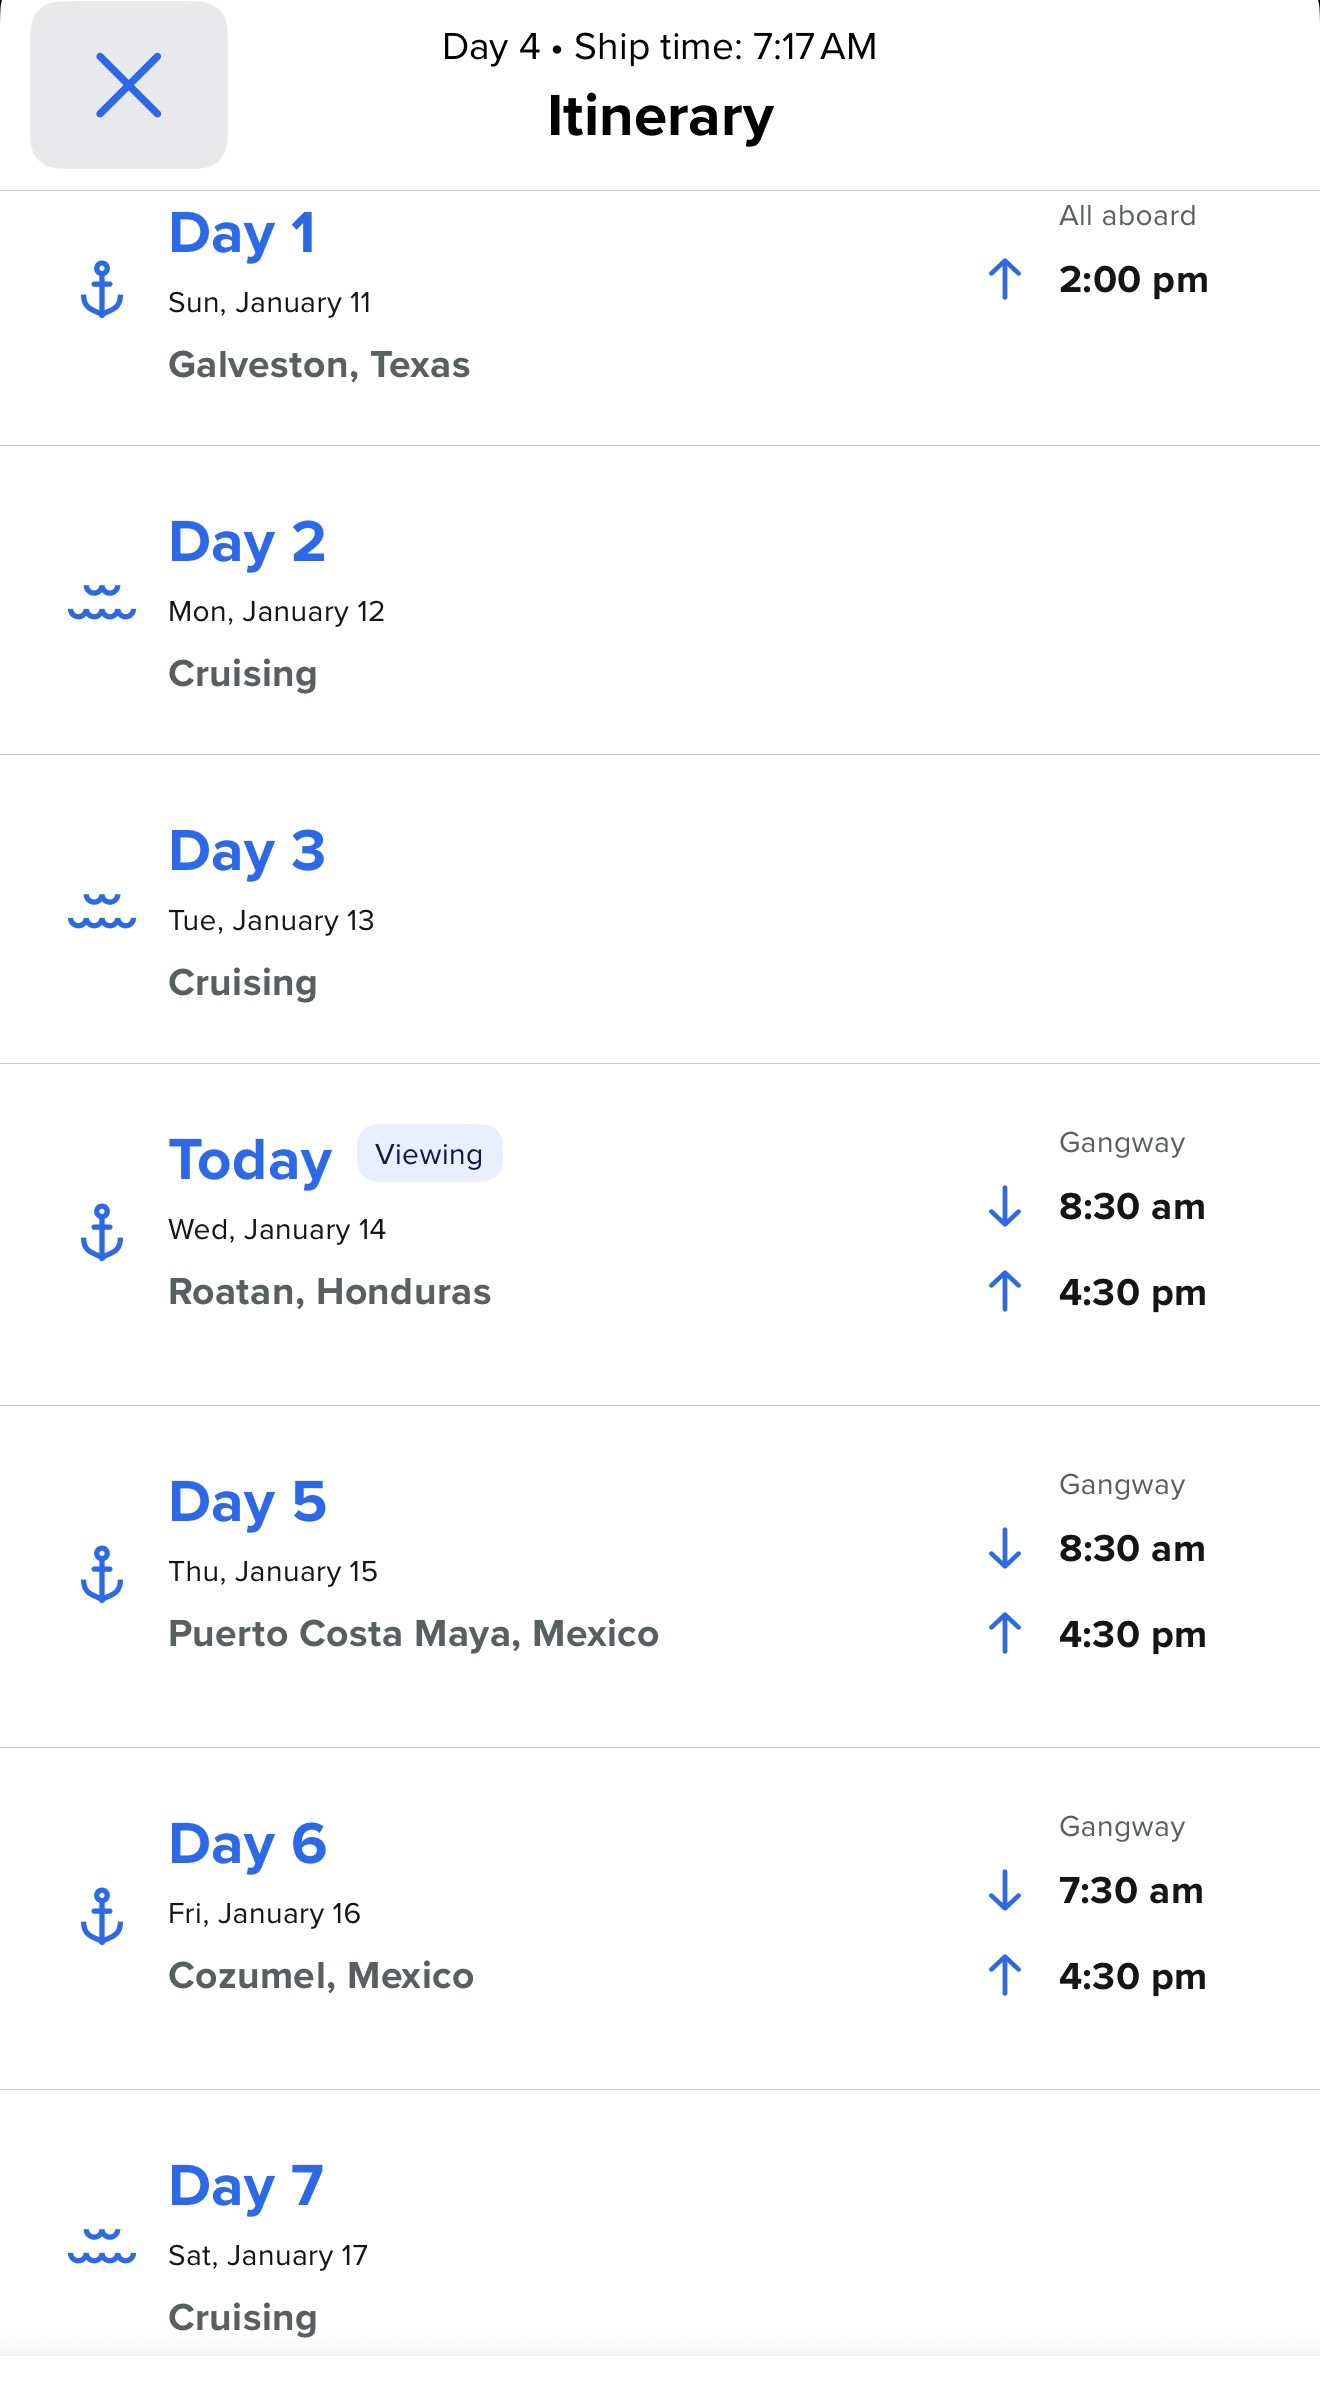Select the Day 2 heading
The height and width of the screenshot is (2383, 1320).
(247, 543)
